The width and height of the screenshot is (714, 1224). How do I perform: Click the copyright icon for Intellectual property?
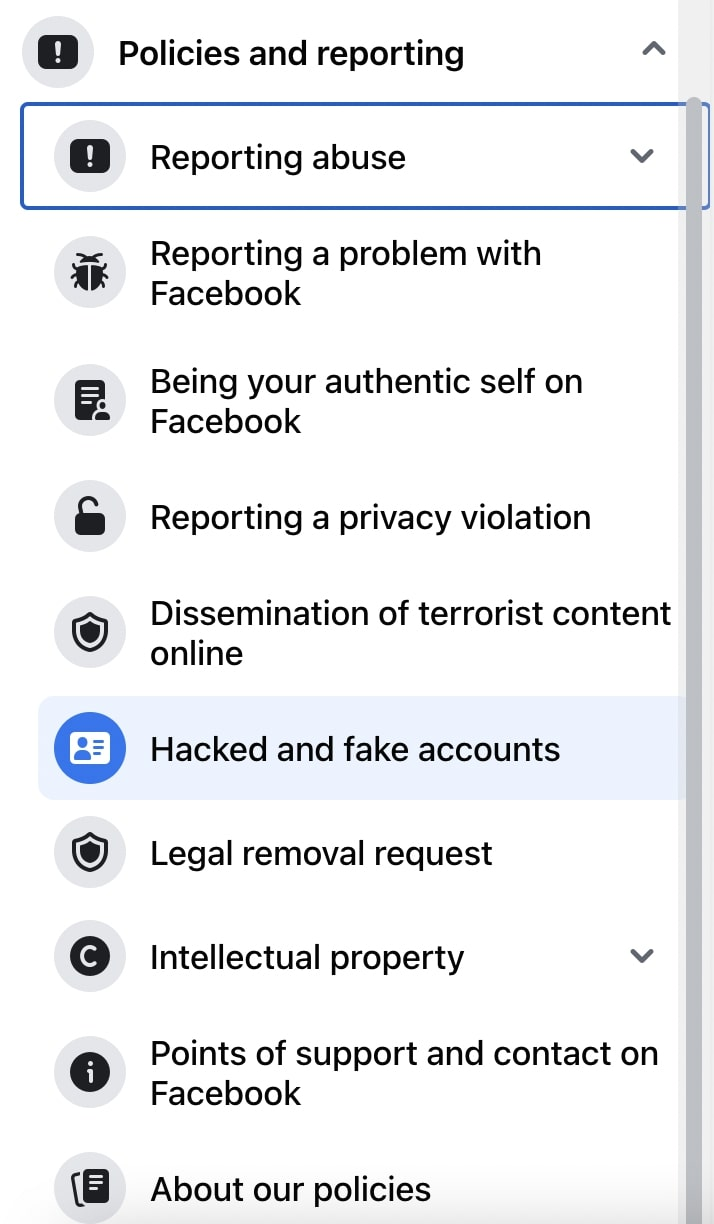coord(89,956)
